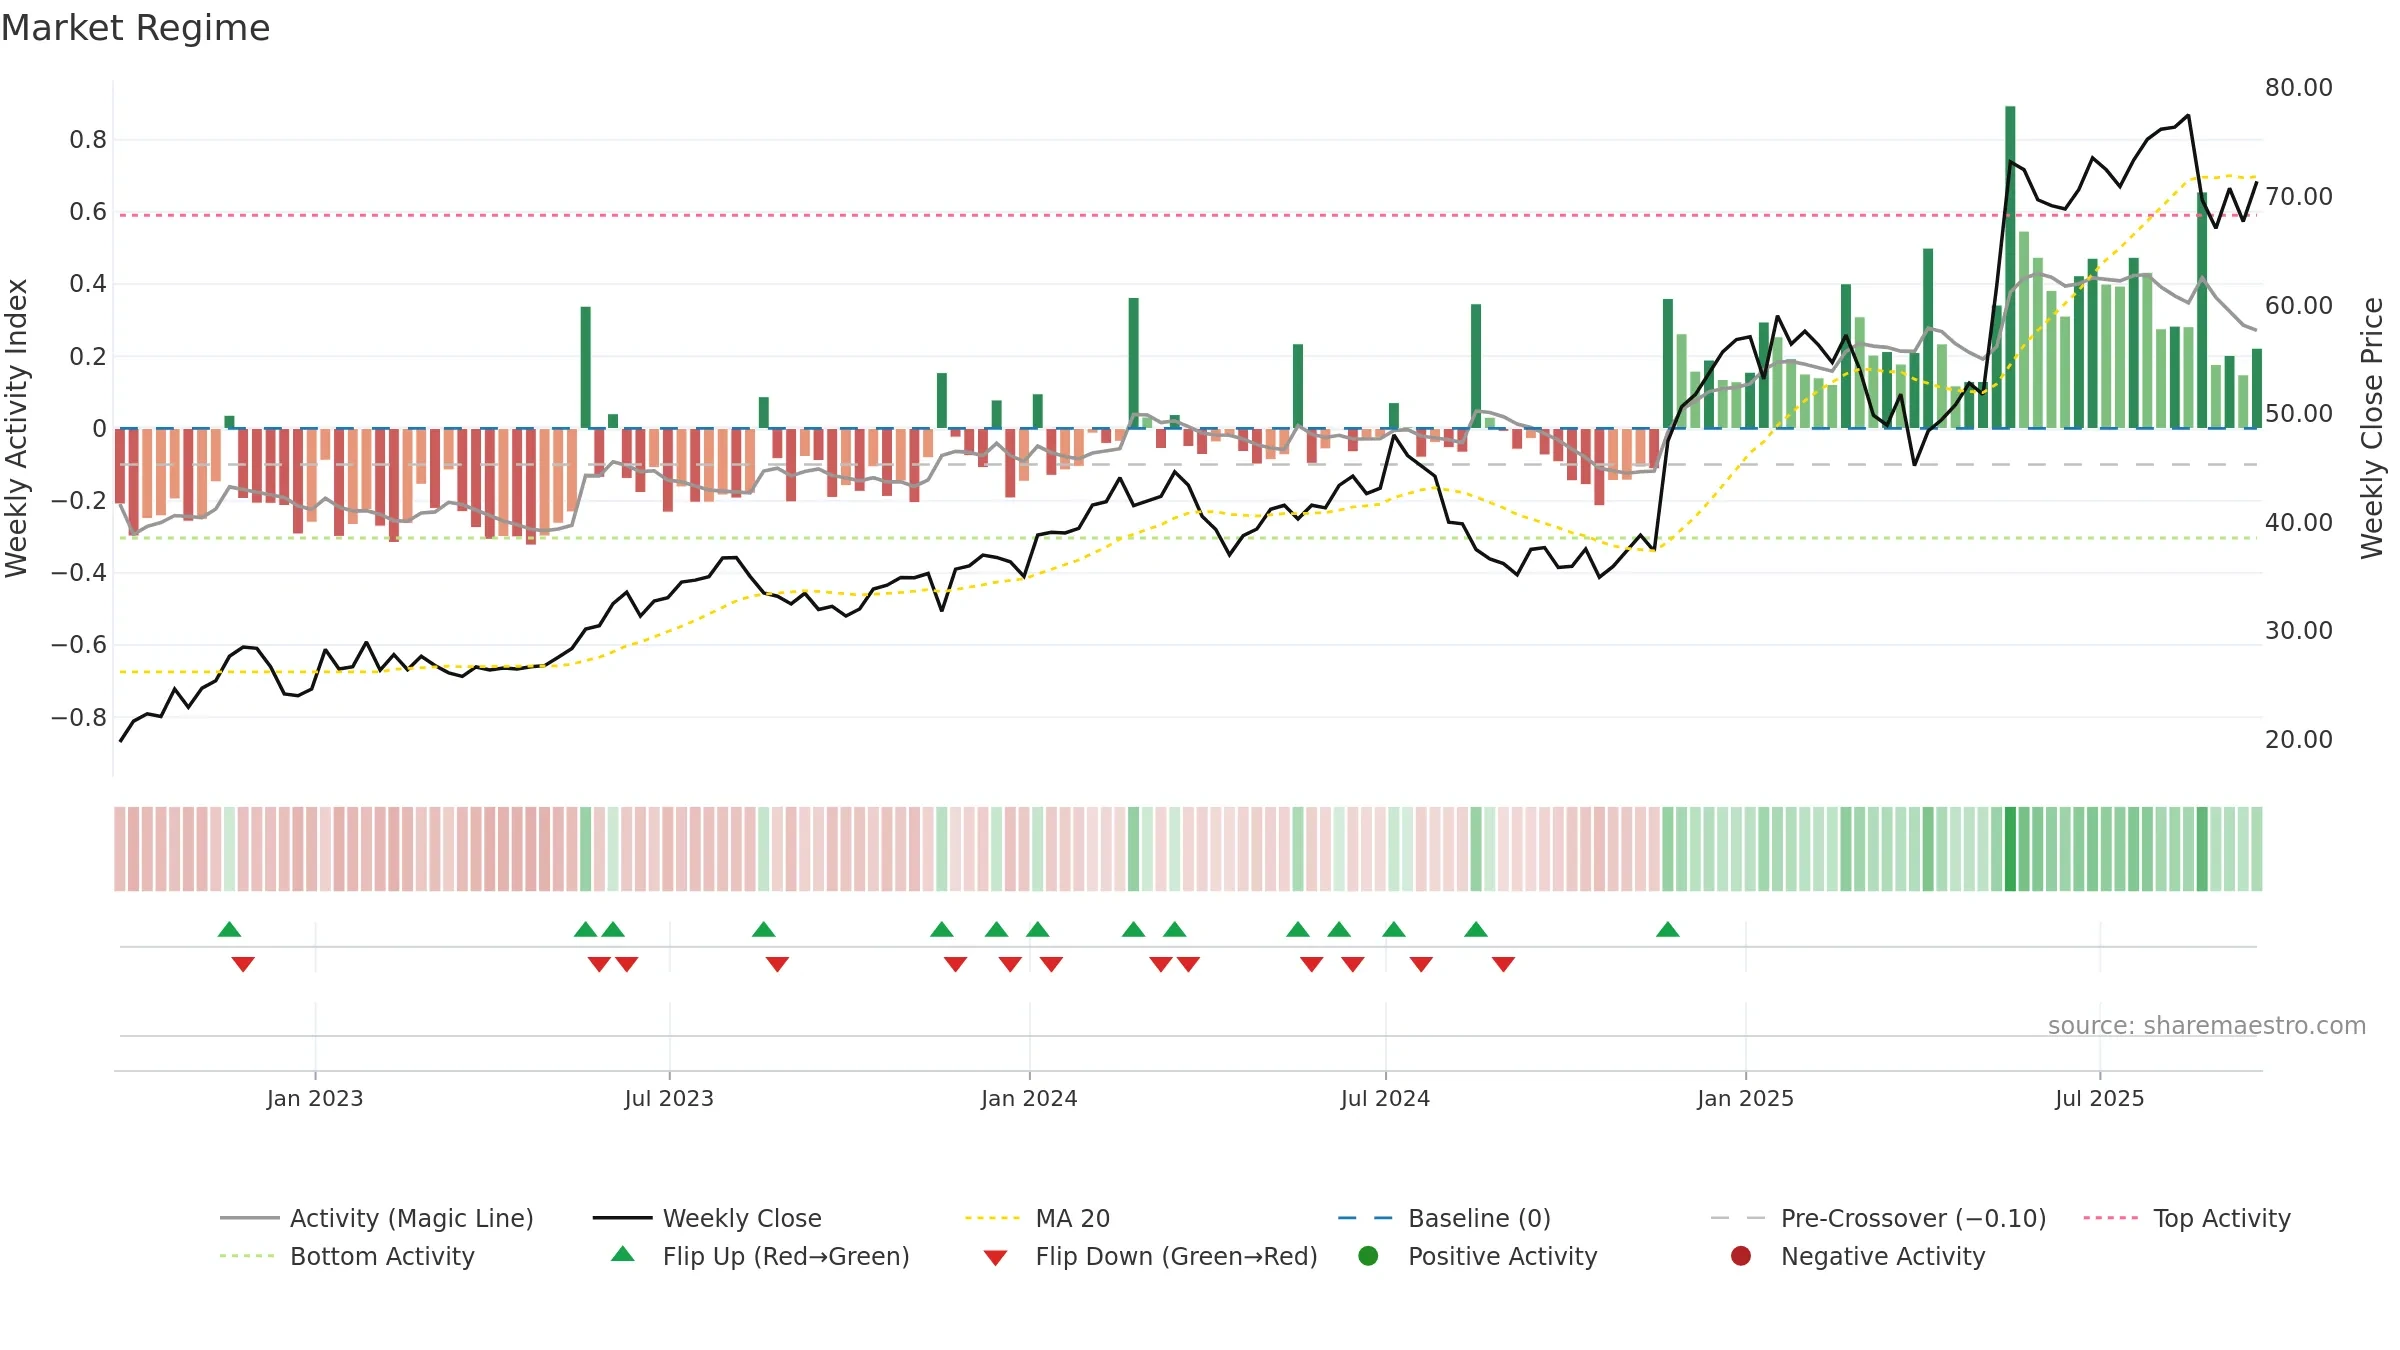
Task: Click the Negative Activity legend red dot
Action: point(1741,1255)
